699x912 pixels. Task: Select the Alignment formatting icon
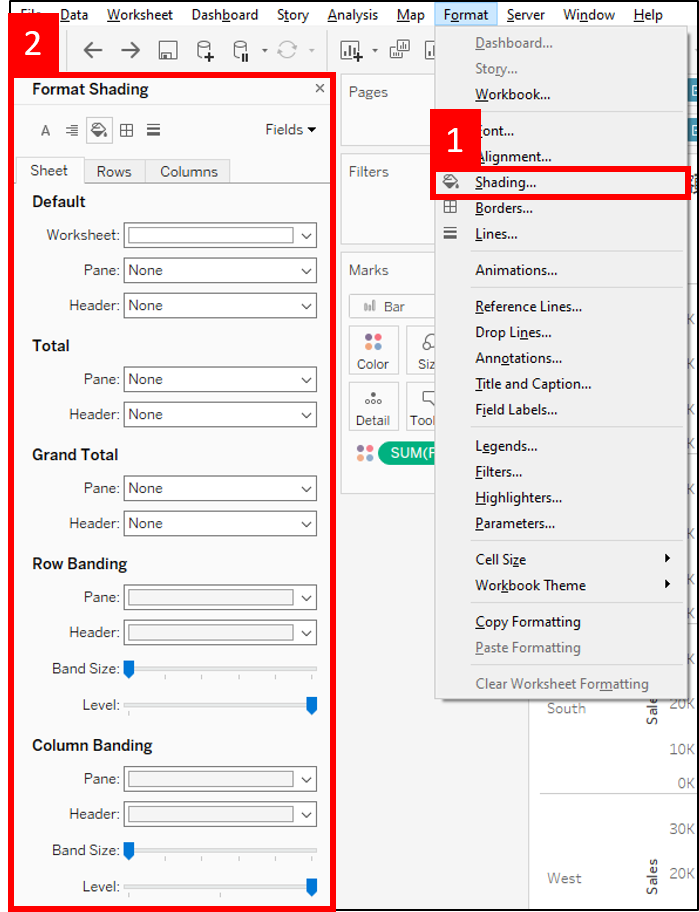coord(72,130)
